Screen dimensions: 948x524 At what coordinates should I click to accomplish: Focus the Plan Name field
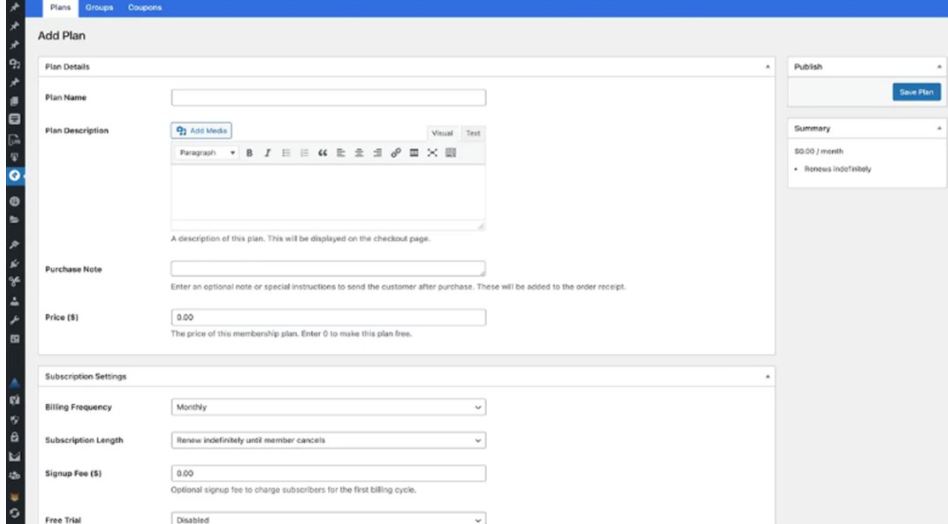coord(328,97)
